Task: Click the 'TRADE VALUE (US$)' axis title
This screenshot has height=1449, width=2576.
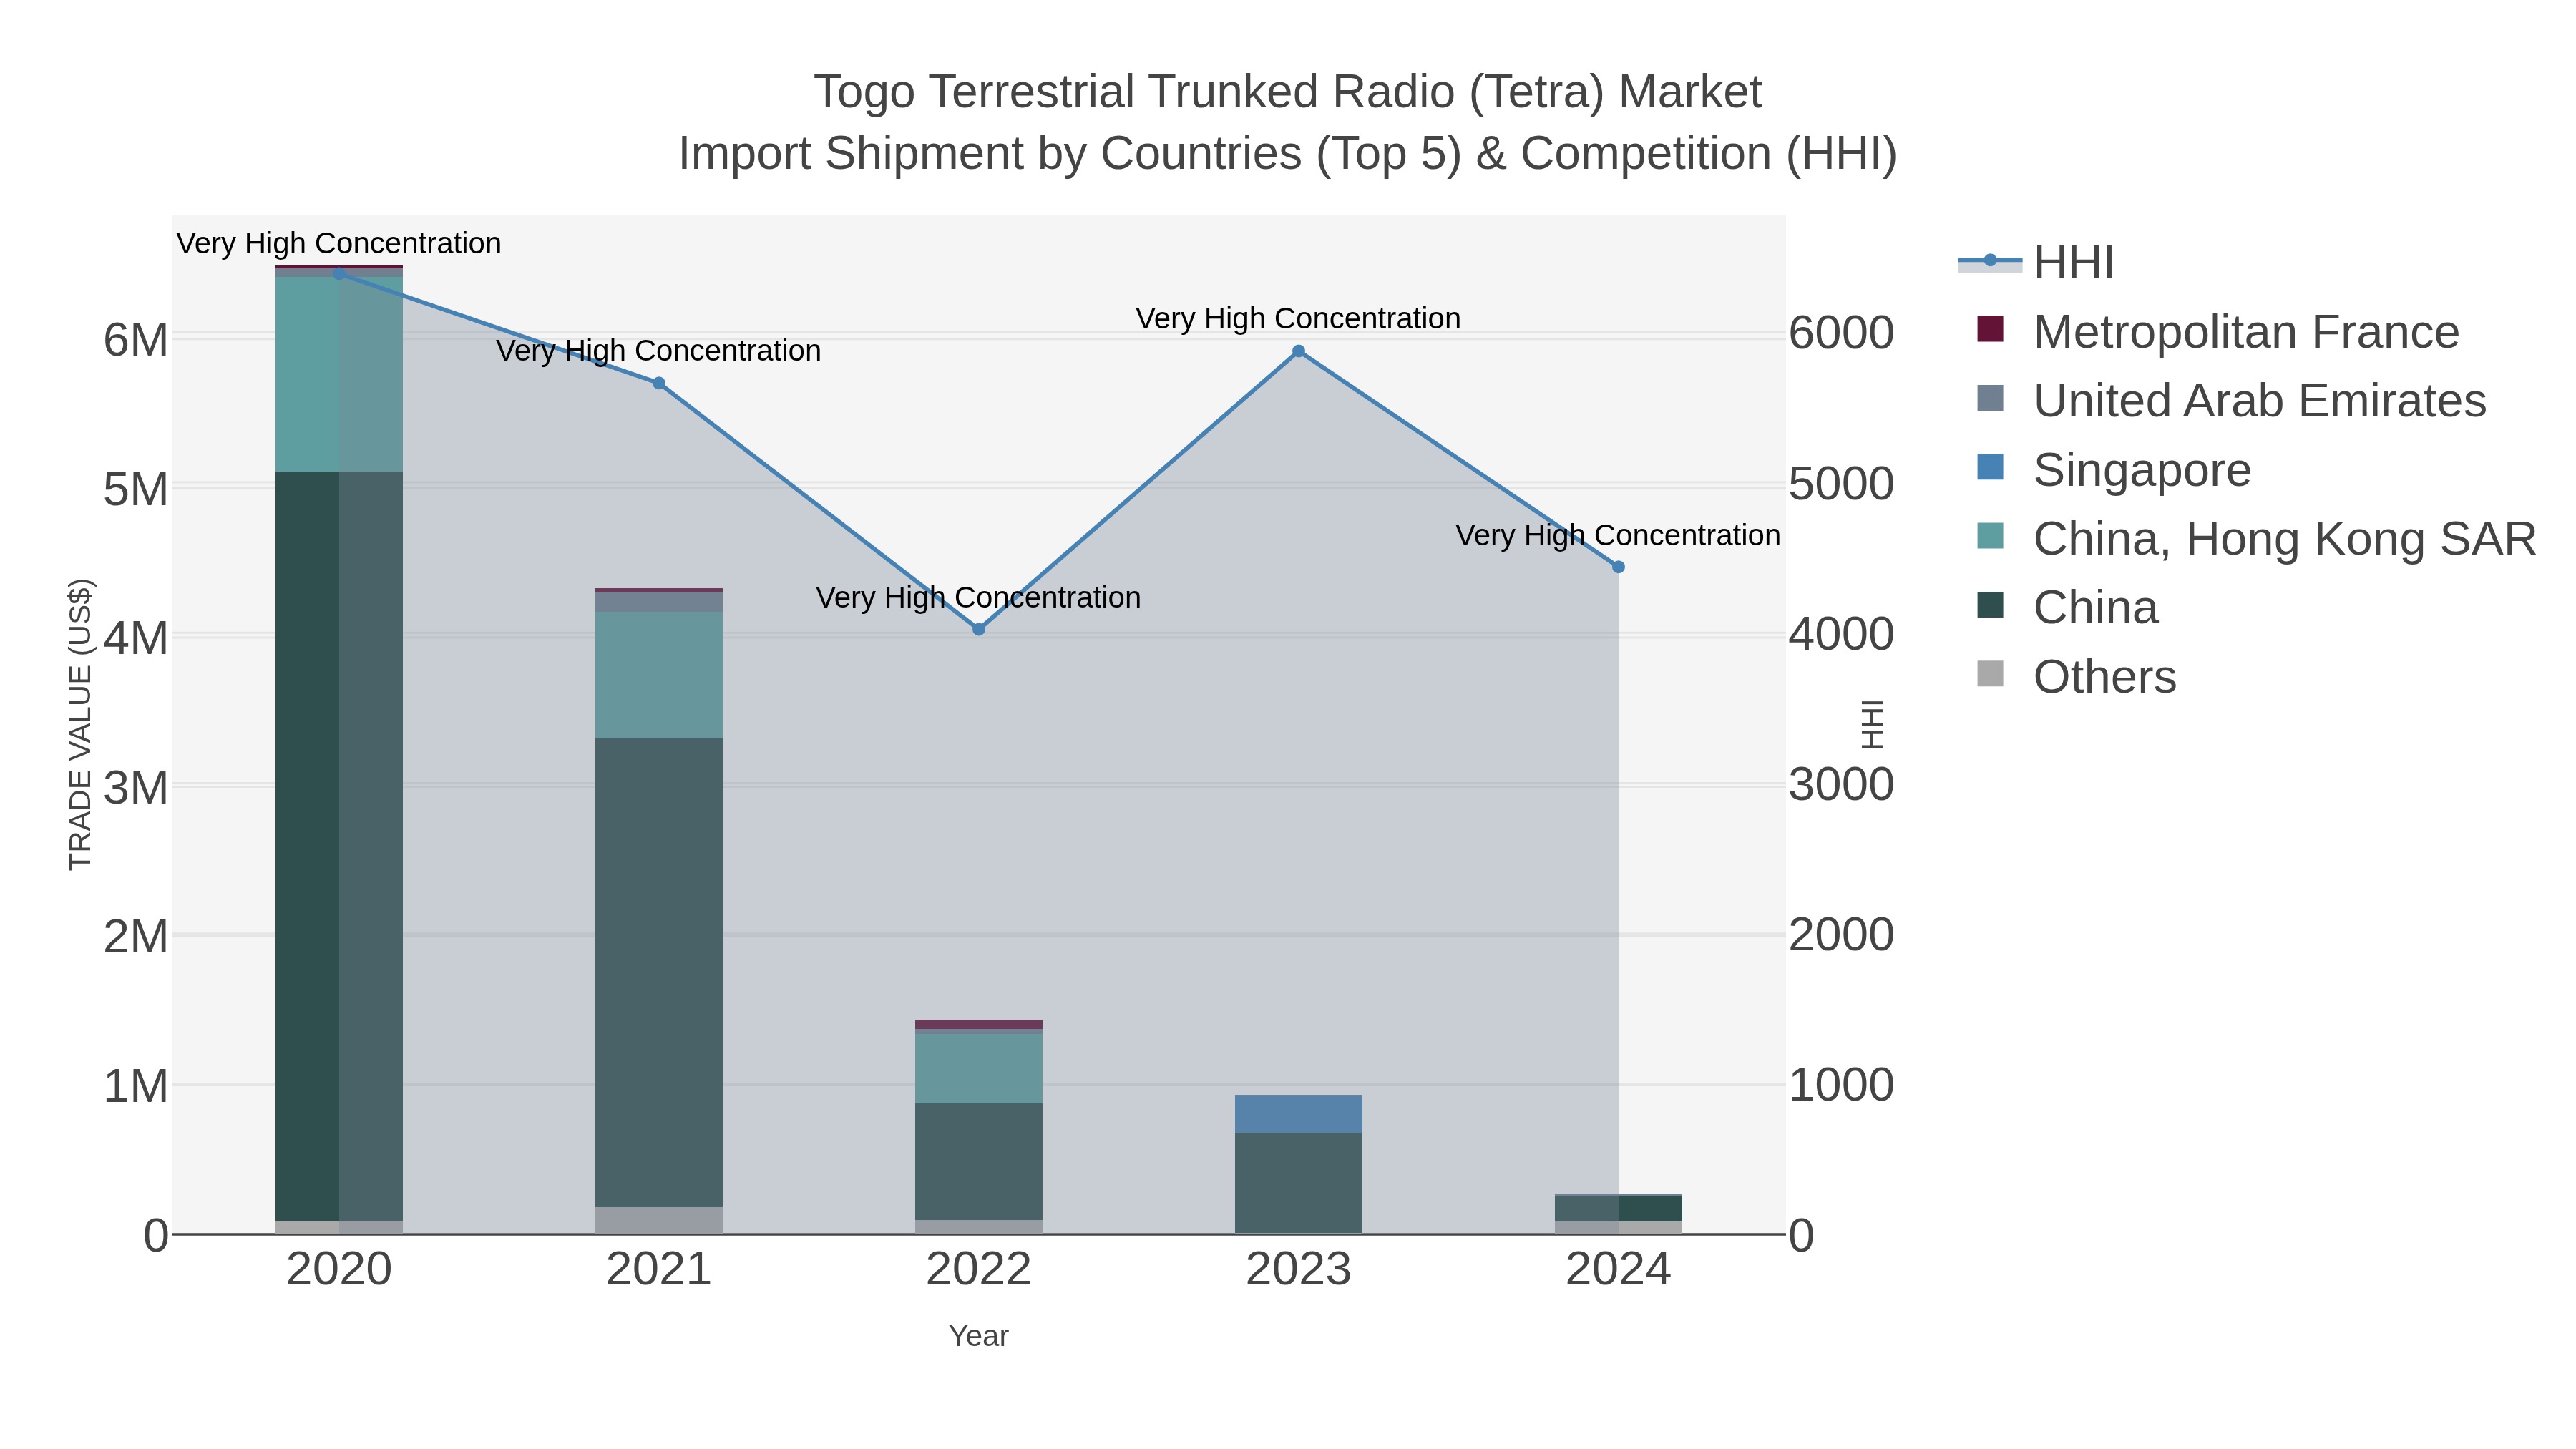Action: [81, 725]
